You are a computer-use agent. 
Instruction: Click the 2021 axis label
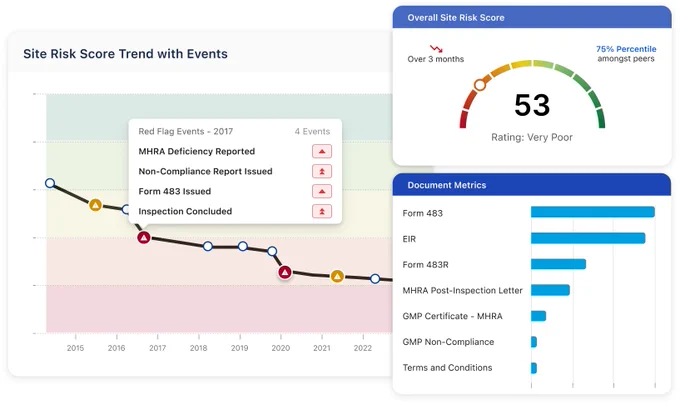(x=322, y=348)
